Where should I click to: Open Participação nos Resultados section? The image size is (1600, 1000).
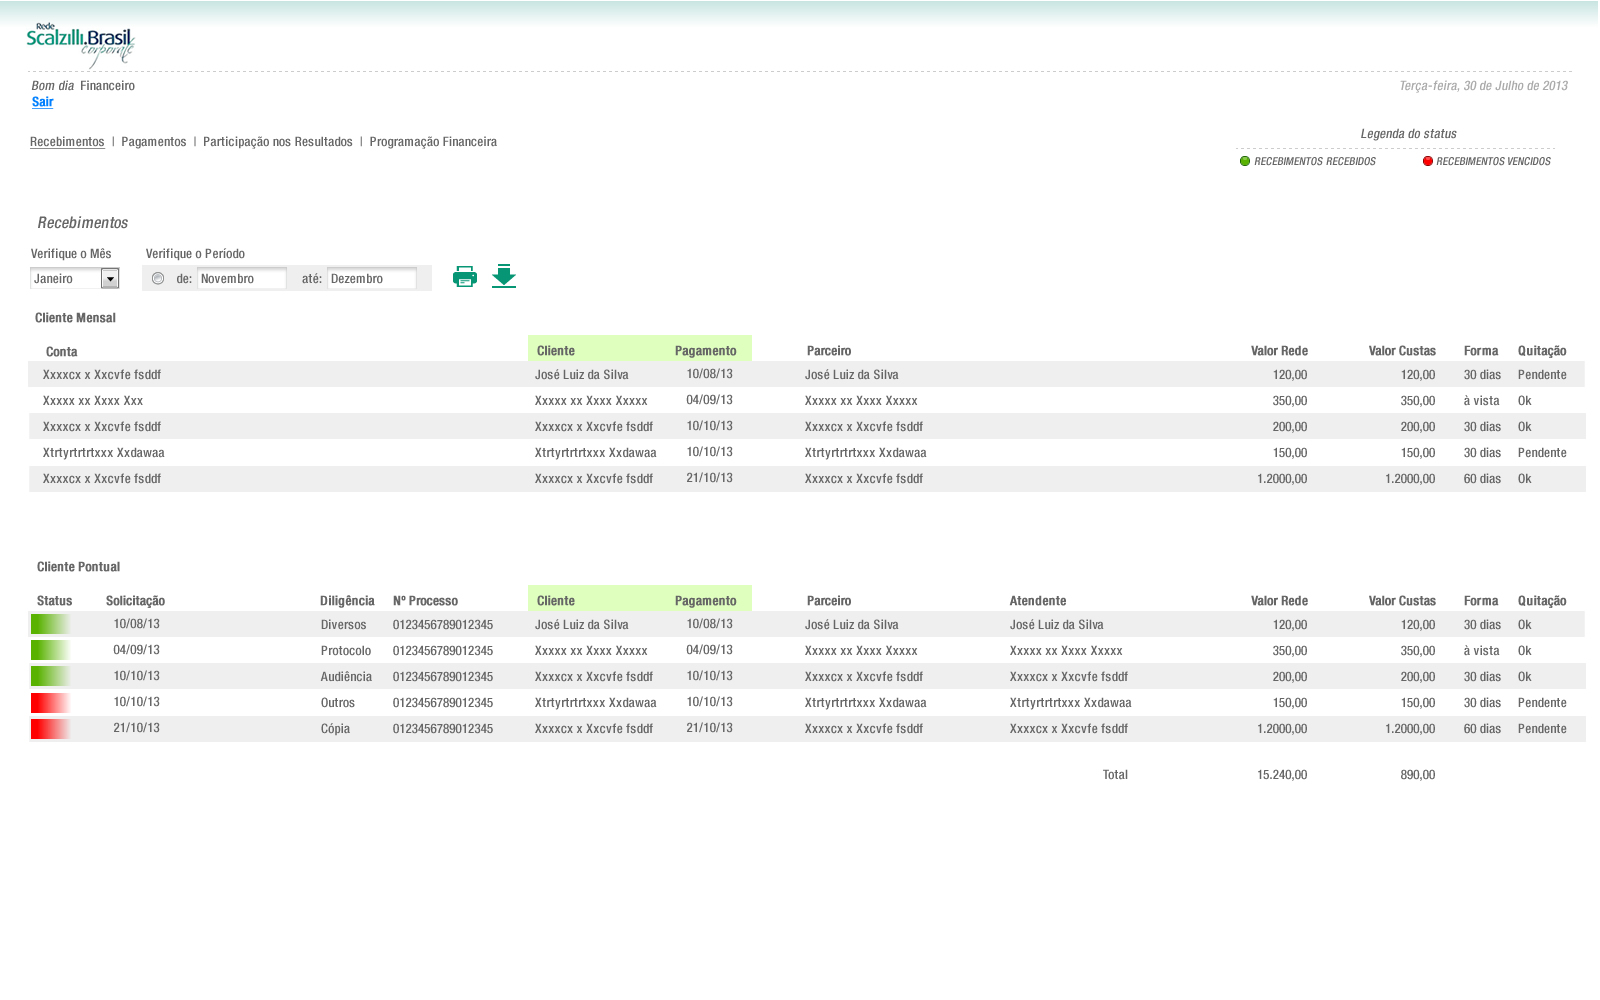(278, 142)
